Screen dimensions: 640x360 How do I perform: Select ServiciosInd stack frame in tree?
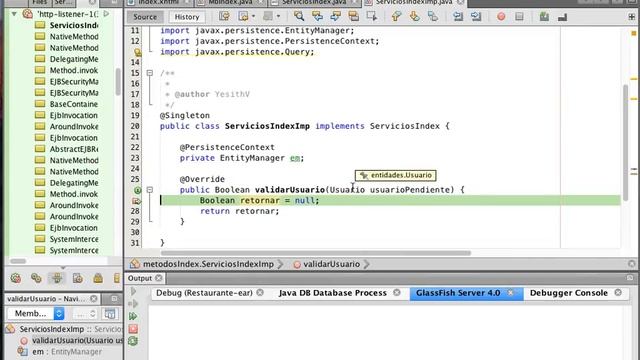click(74, 25)
